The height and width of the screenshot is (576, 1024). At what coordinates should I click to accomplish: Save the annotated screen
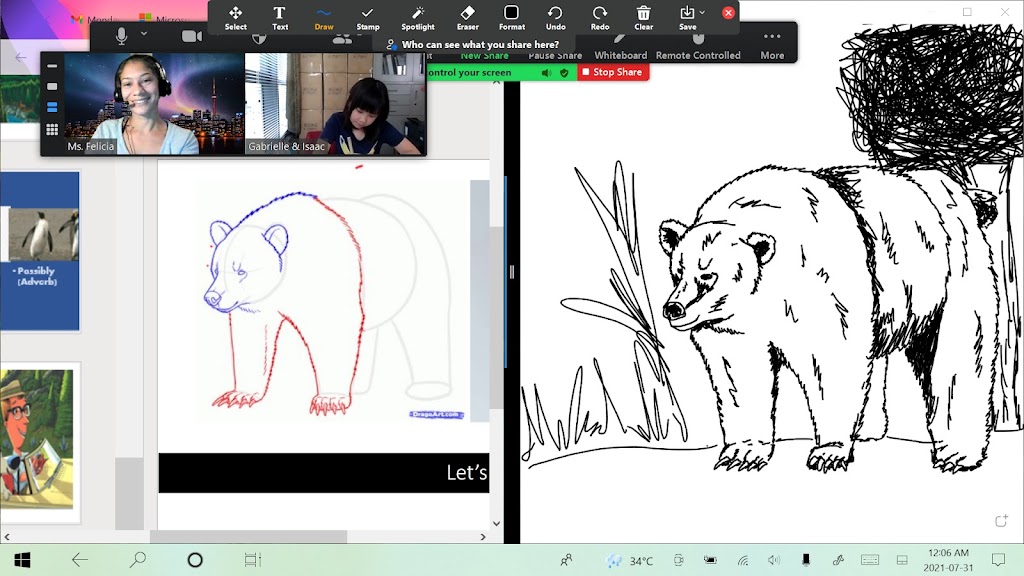[x=687, y=18]
